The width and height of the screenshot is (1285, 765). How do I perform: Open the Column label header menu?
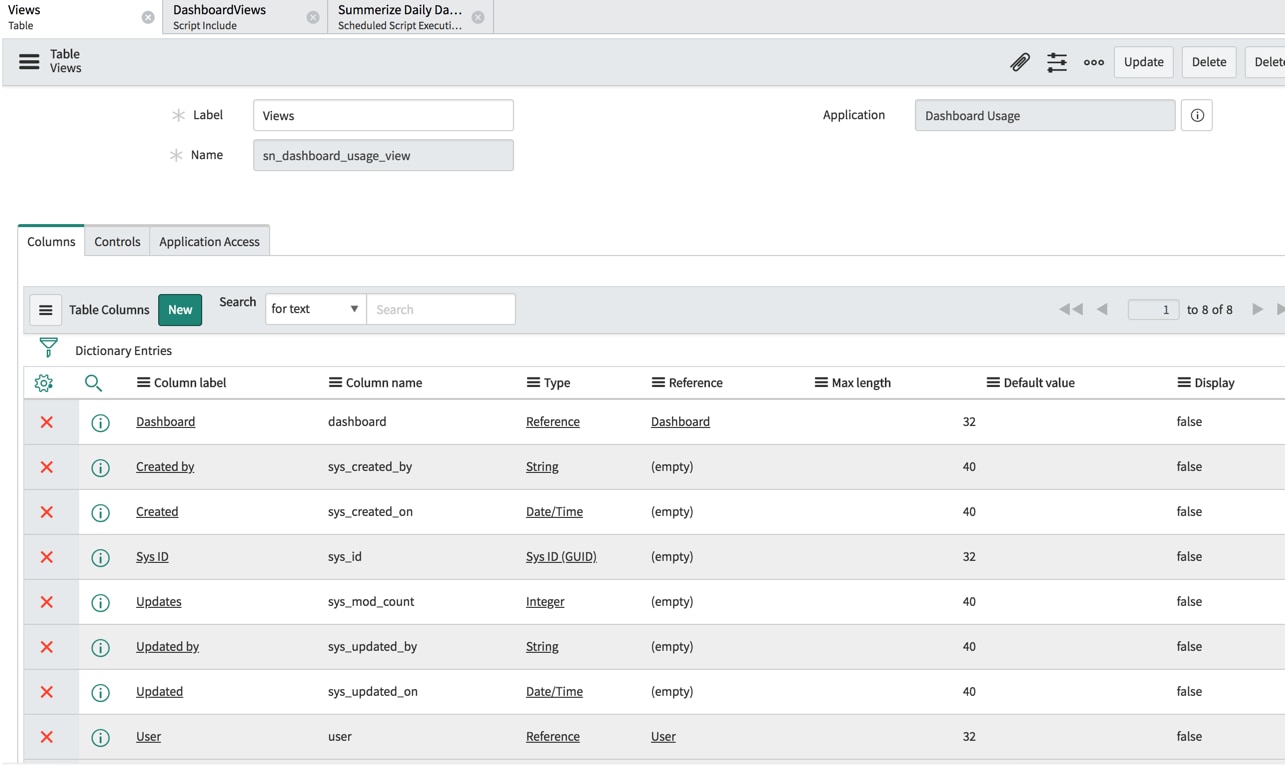click(x=145, y=383)
